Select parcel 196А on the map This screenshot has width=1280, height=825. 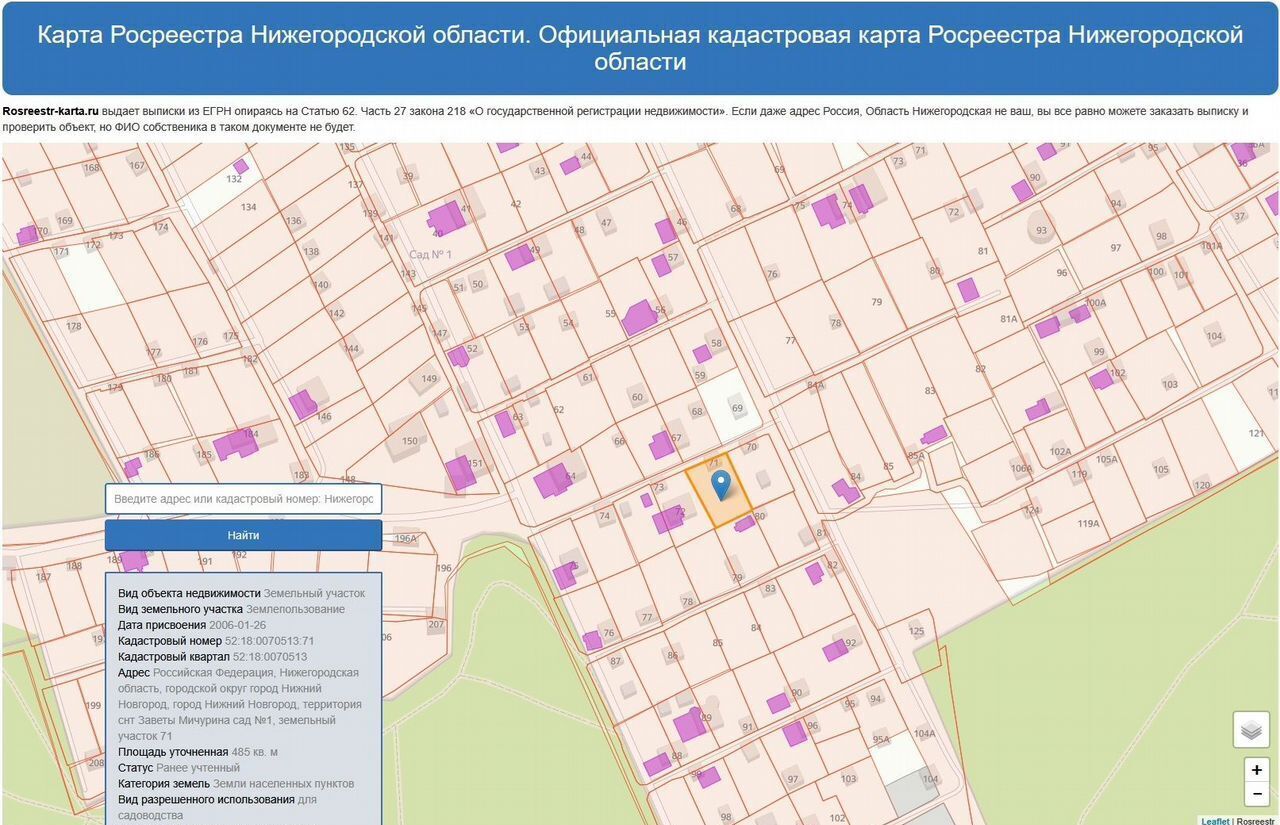pos(405,539)
